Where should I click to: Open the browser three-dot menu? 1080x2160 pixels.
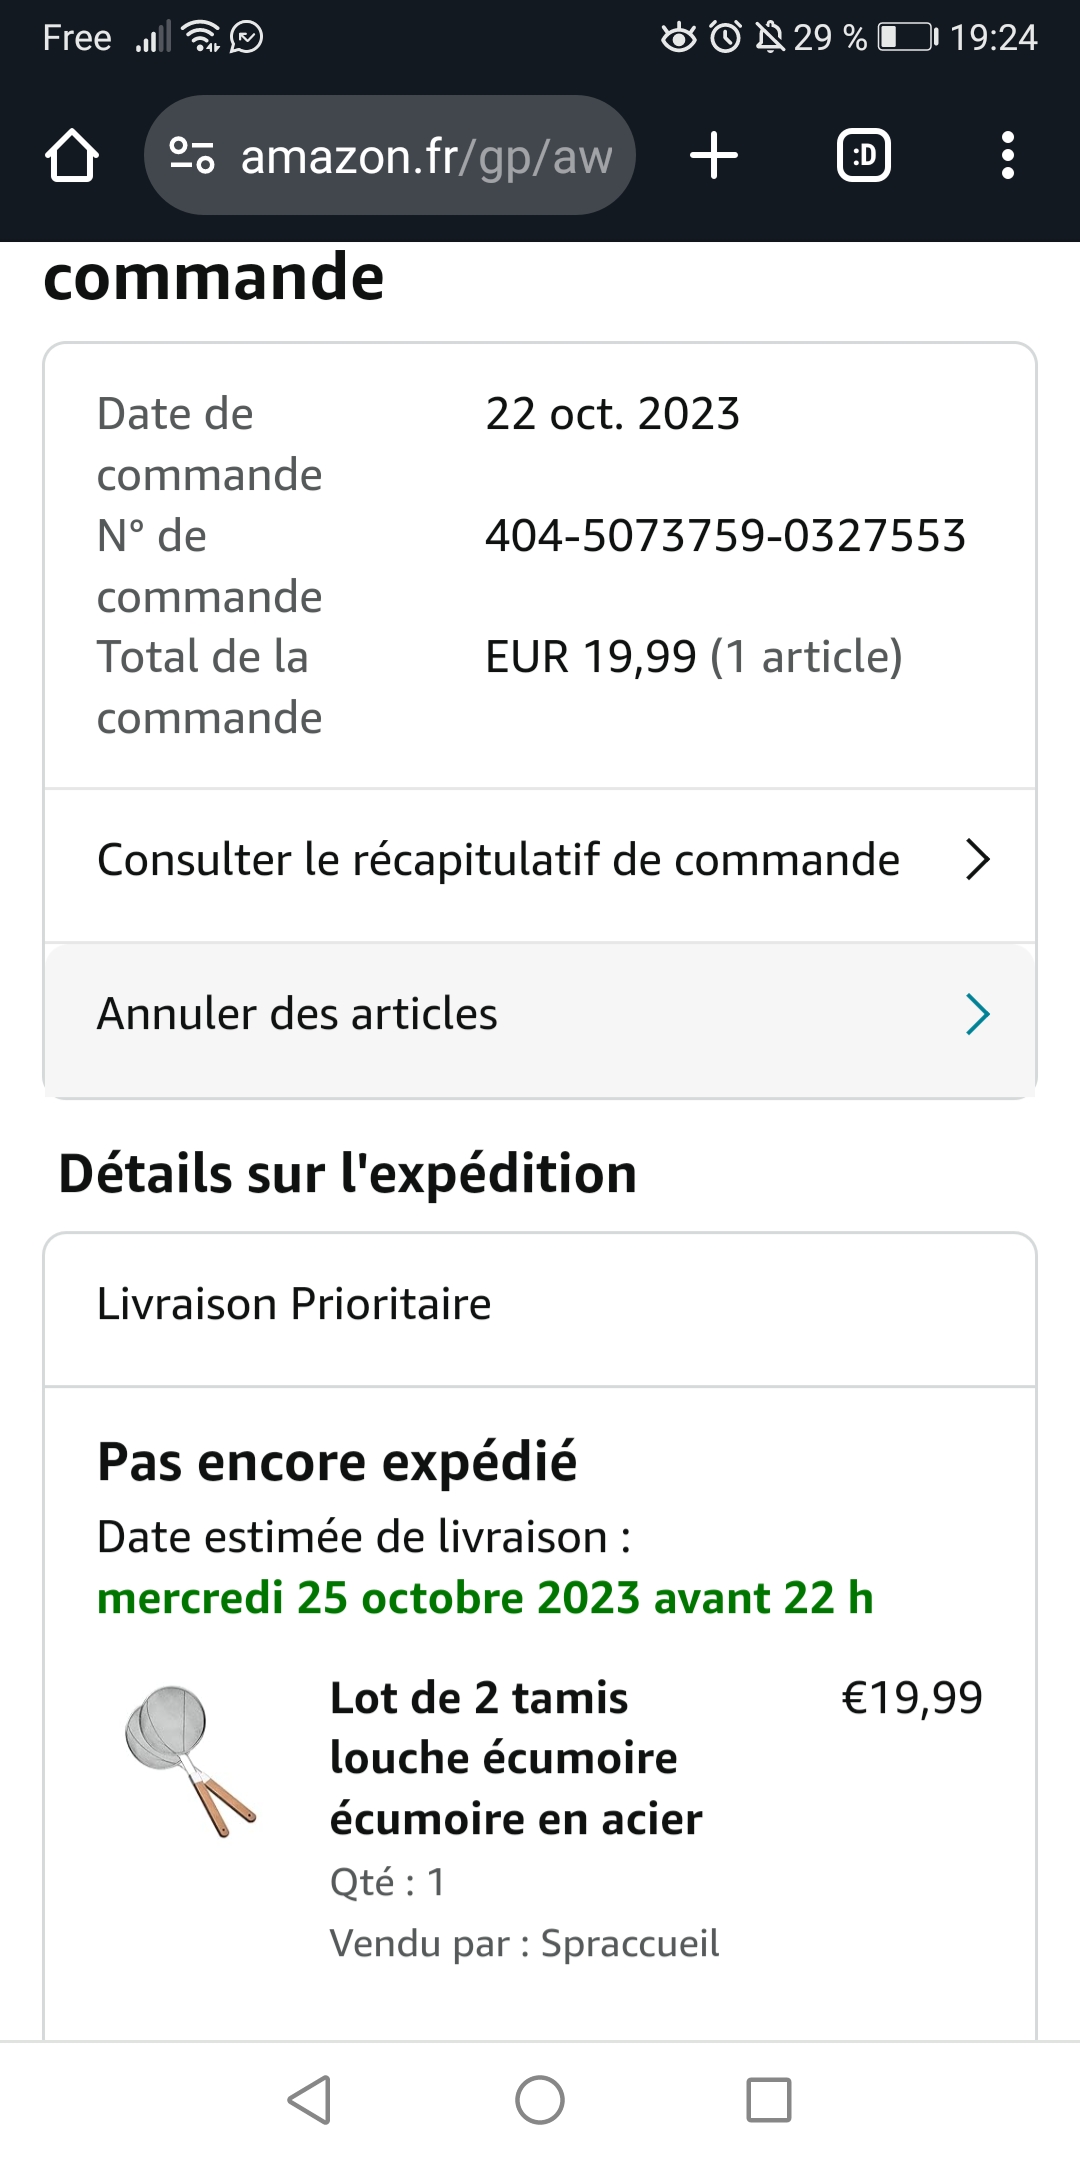(1007, 156)
